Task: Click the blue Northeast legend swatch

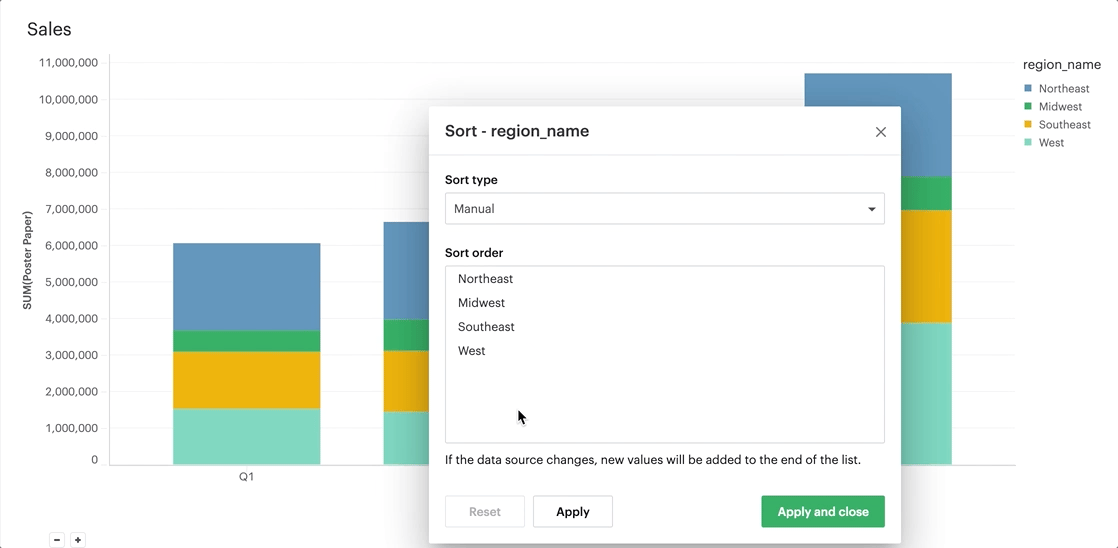Action: [1028, 89]
